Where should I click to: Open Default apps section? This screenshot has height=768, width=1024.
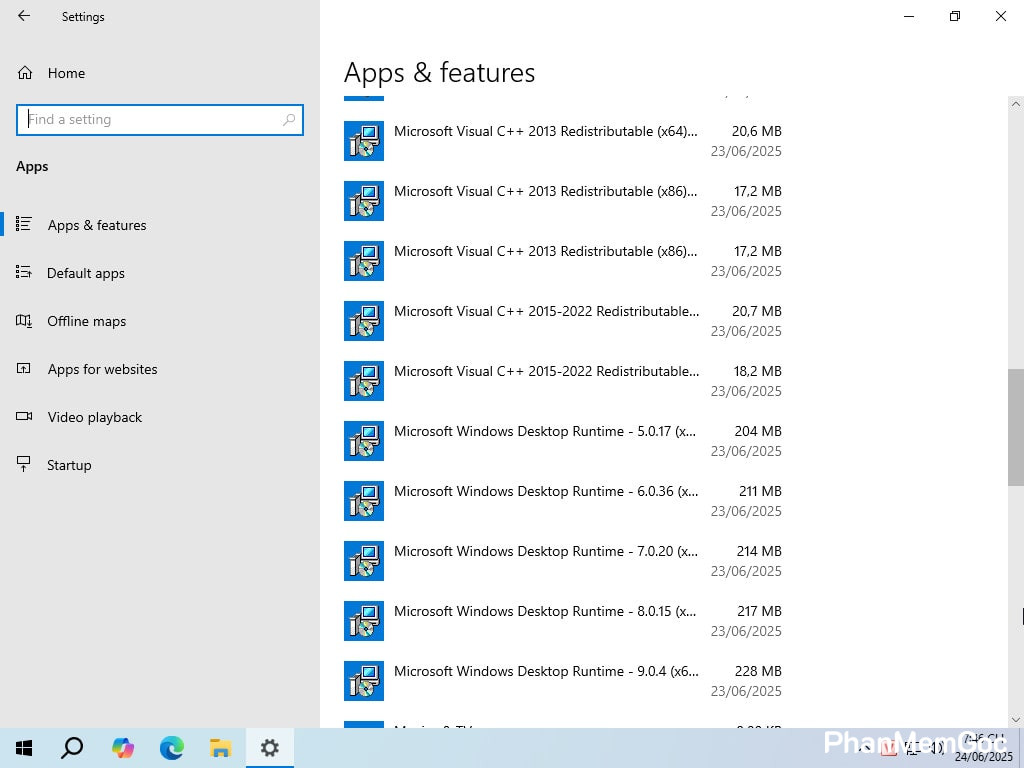(x=86, y=273)
